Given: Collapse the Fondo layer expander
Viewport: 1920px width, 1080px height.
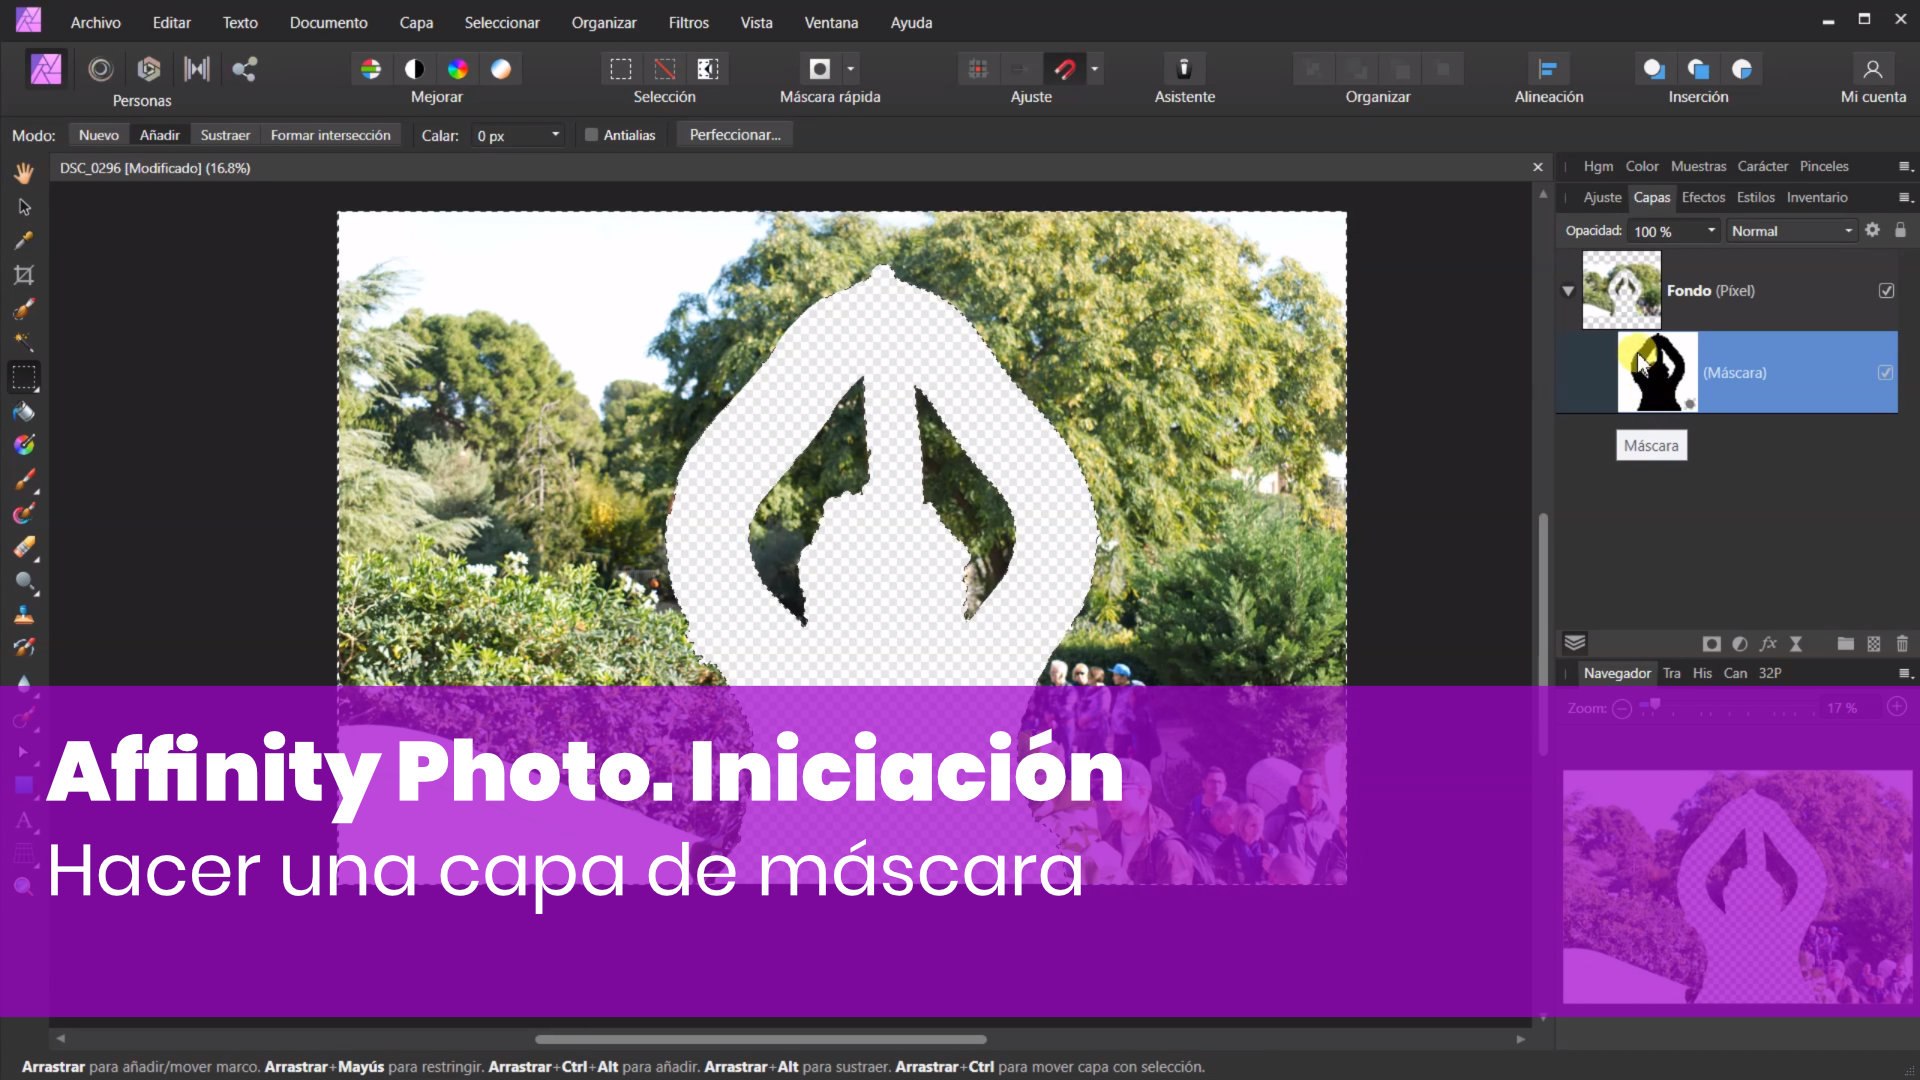Looking at the screenshot, I should tap(1568, 291).
